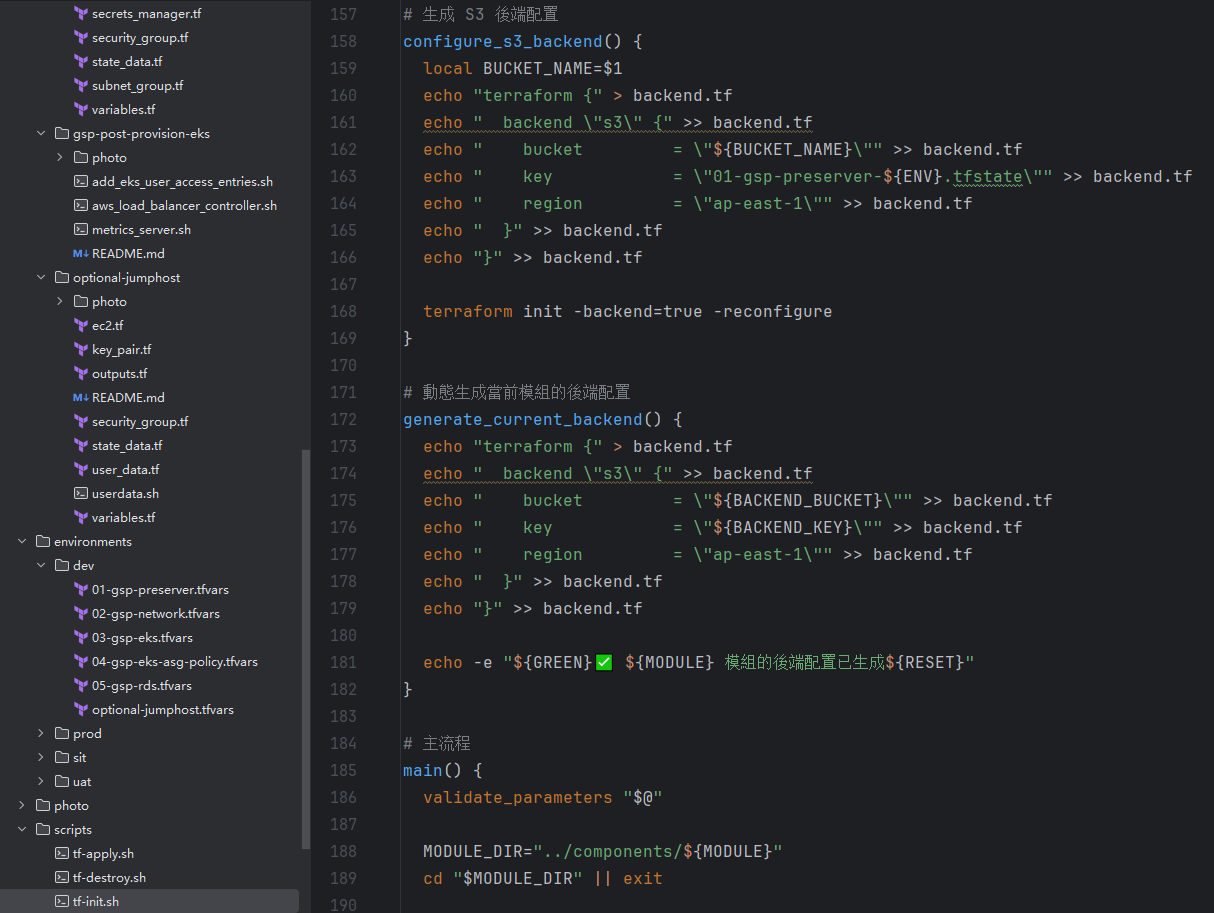This screenshot has width=1214, height=913.
Task: Click the Terraform icon of optional-jumphost.tfvars
Action: tap(81, 710)
